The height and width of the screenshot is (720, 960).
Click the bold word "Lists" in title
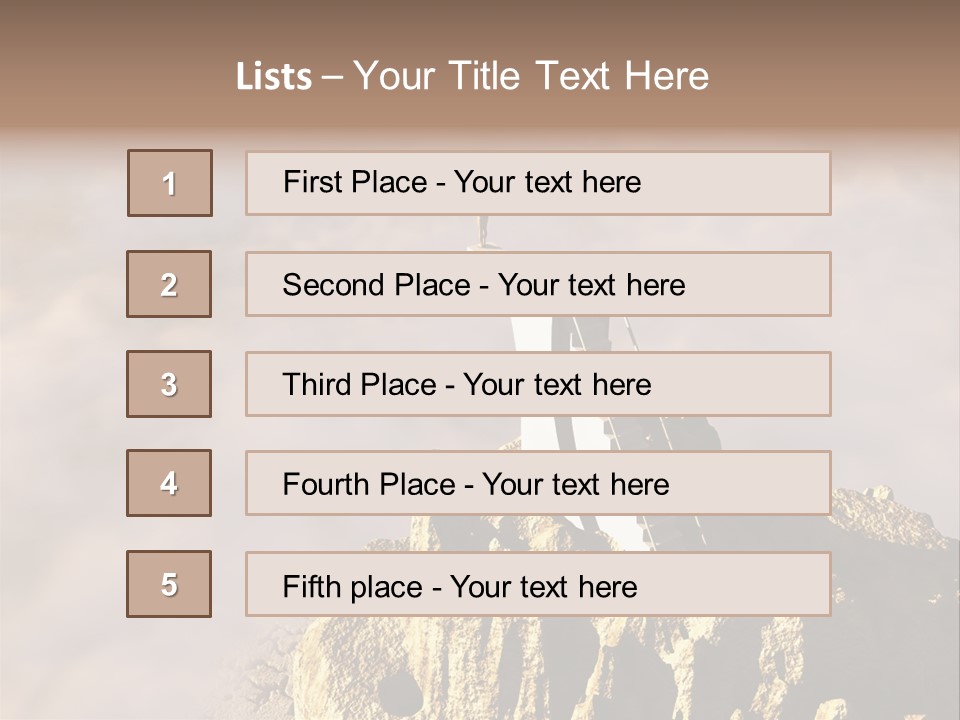tap(274, 77)
